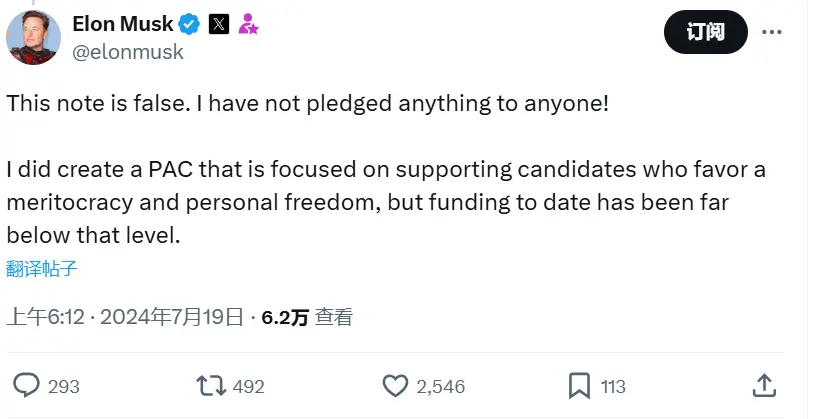
Task: Click the black X affiliate badge
Action: pyautogui.click(x=218, y=24)
